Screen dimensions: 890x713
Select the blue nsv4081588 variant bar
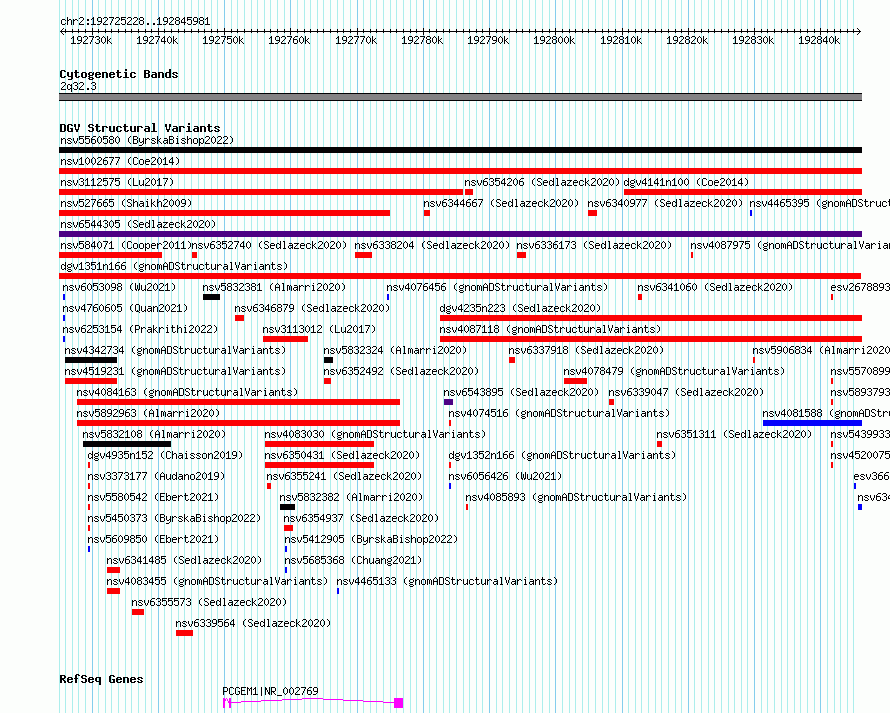click(812, 423)
